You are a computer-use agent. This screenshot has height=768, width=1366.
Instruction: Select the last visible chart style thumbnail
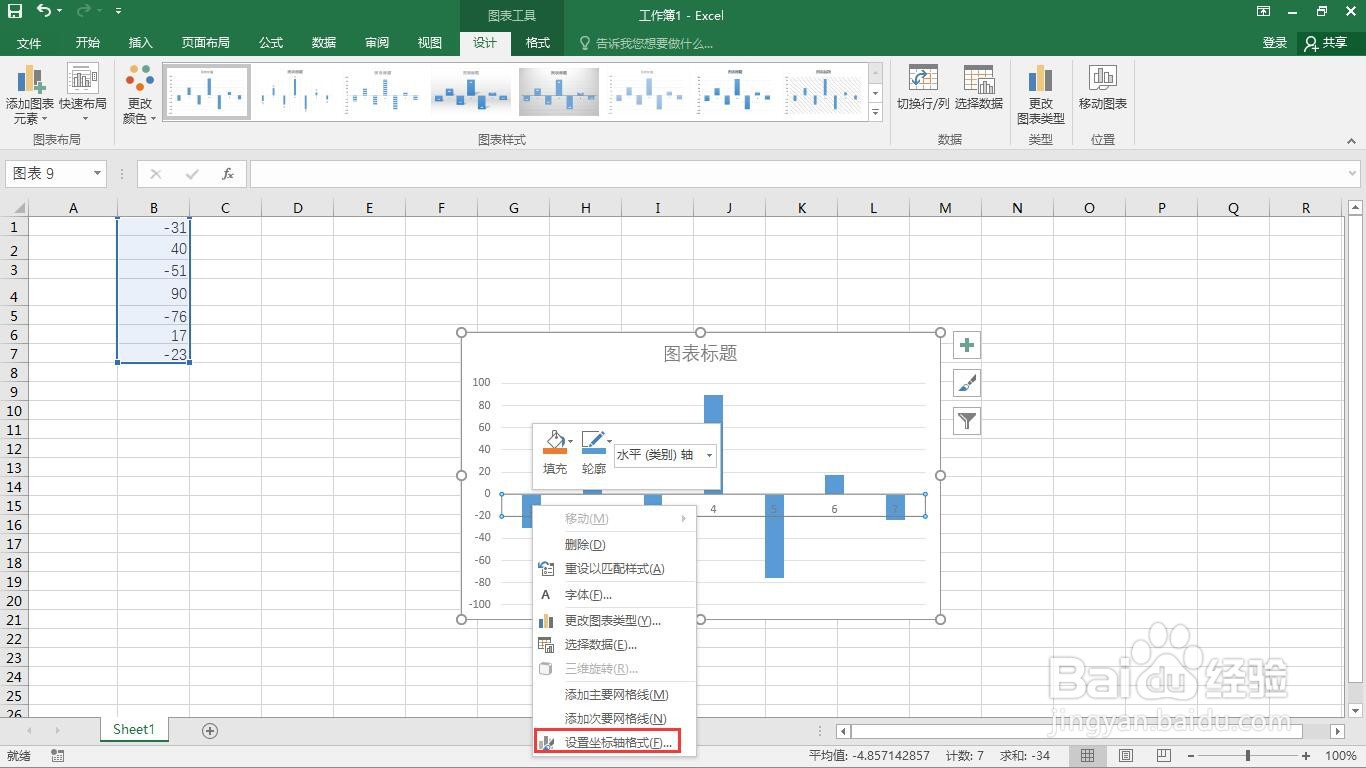pos(823,93)
